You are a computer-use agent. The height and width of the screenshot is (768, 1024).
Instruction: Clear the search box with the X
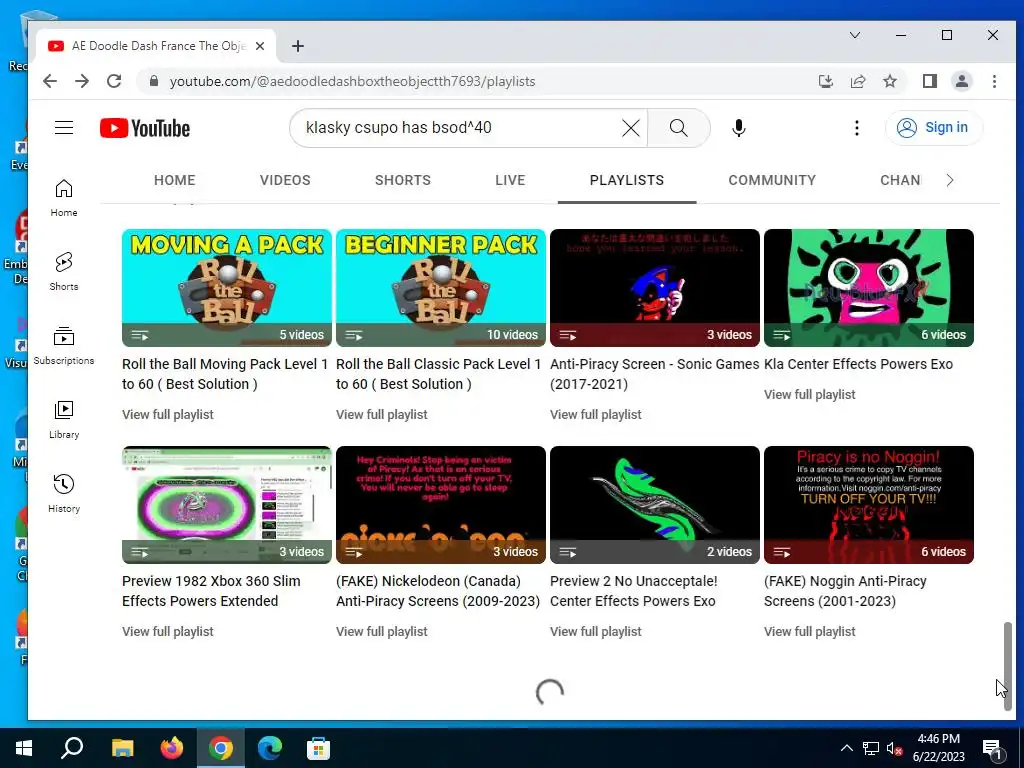pos(631,128)
